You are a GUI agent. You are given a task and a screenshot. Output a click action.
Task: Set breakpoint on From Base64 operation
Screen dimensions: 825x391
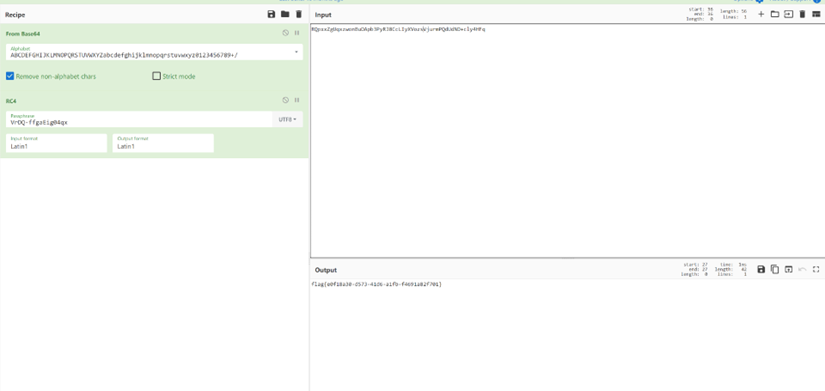[x=297, y=33]
